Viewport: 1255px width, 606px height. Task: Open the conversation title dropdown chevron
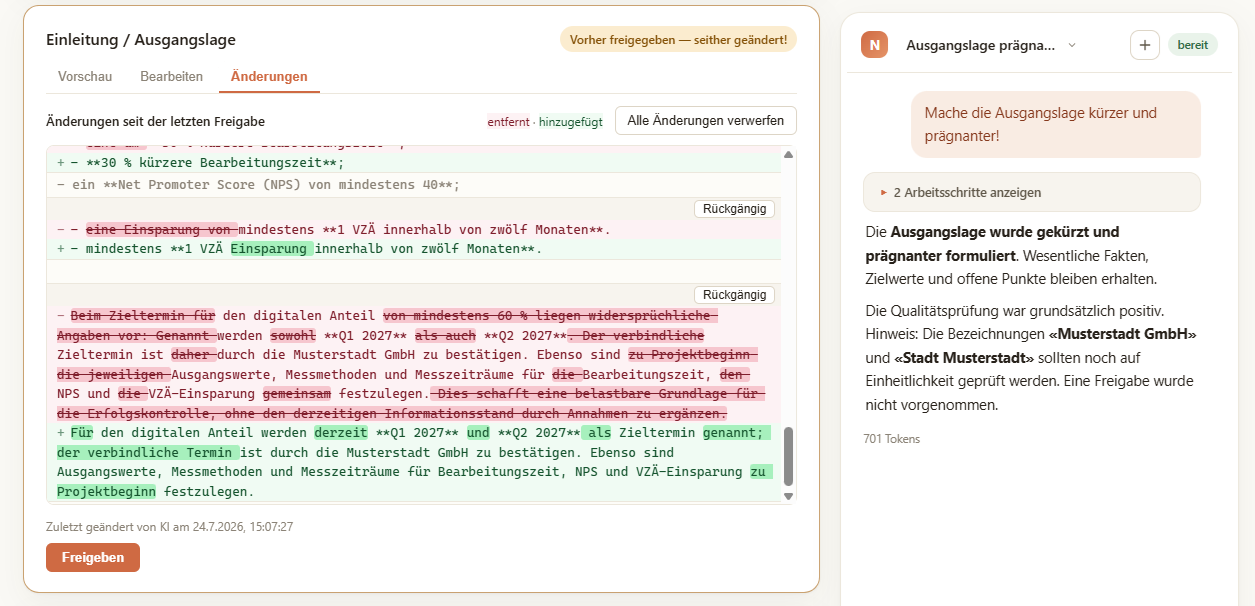1072,45
